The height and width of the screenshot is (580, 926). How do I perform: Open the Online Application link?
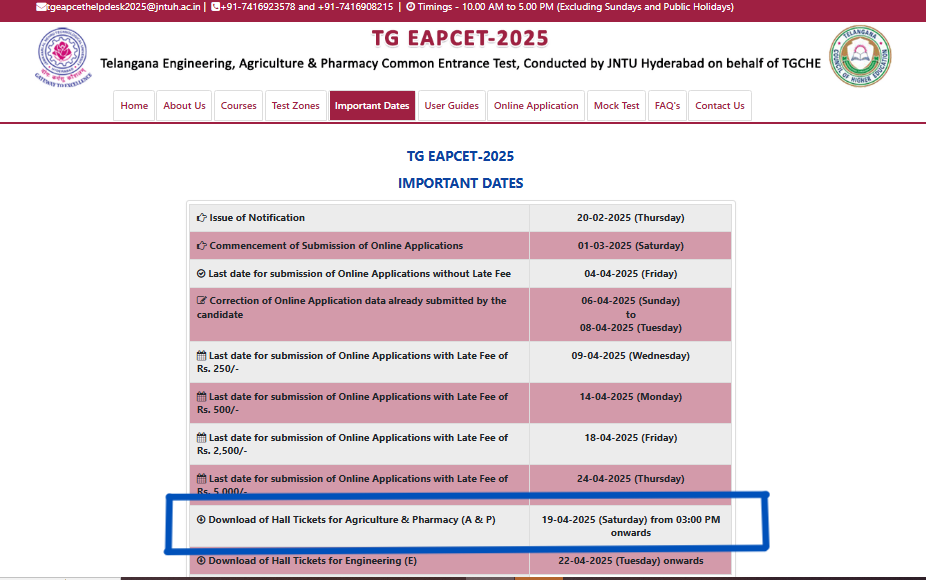535,105
